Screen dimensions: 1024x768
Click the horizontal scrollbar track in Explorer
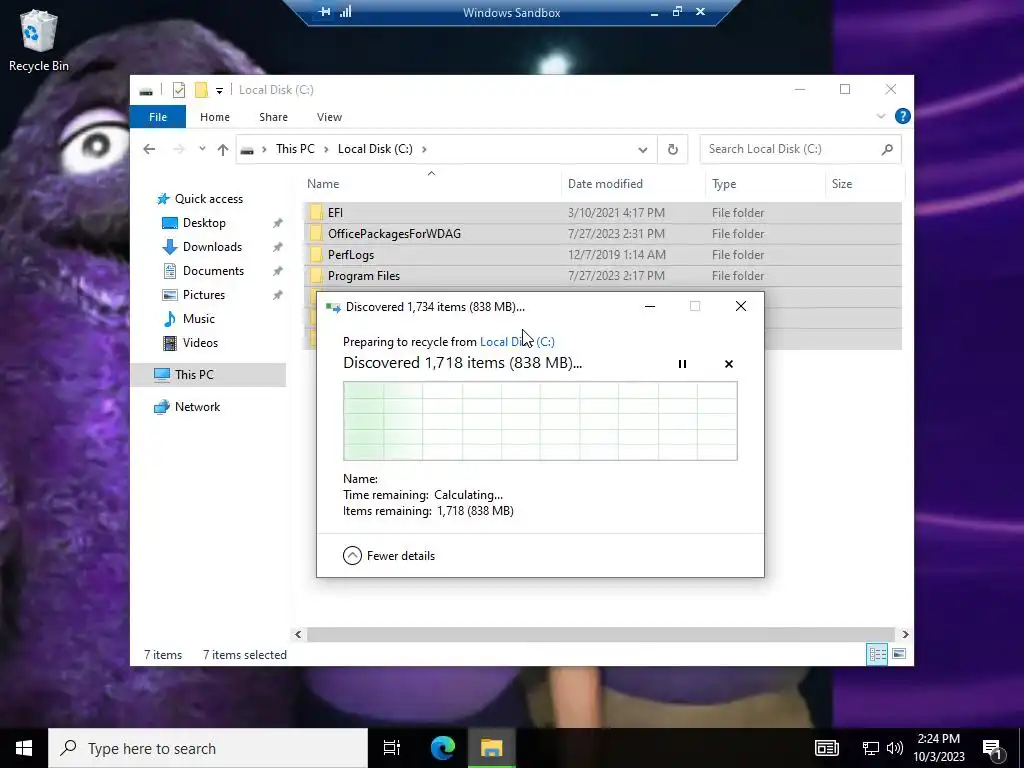600,634
